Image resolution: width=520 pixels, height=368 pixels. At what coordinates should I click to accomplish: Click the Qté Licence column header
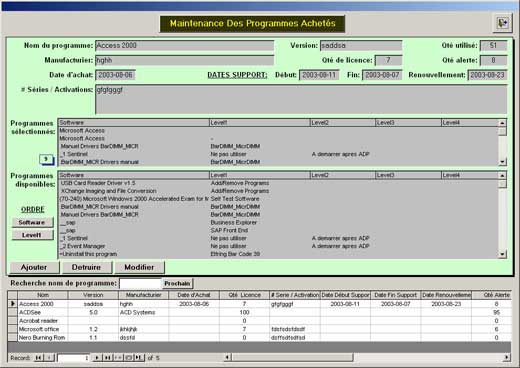coord(244,295)
